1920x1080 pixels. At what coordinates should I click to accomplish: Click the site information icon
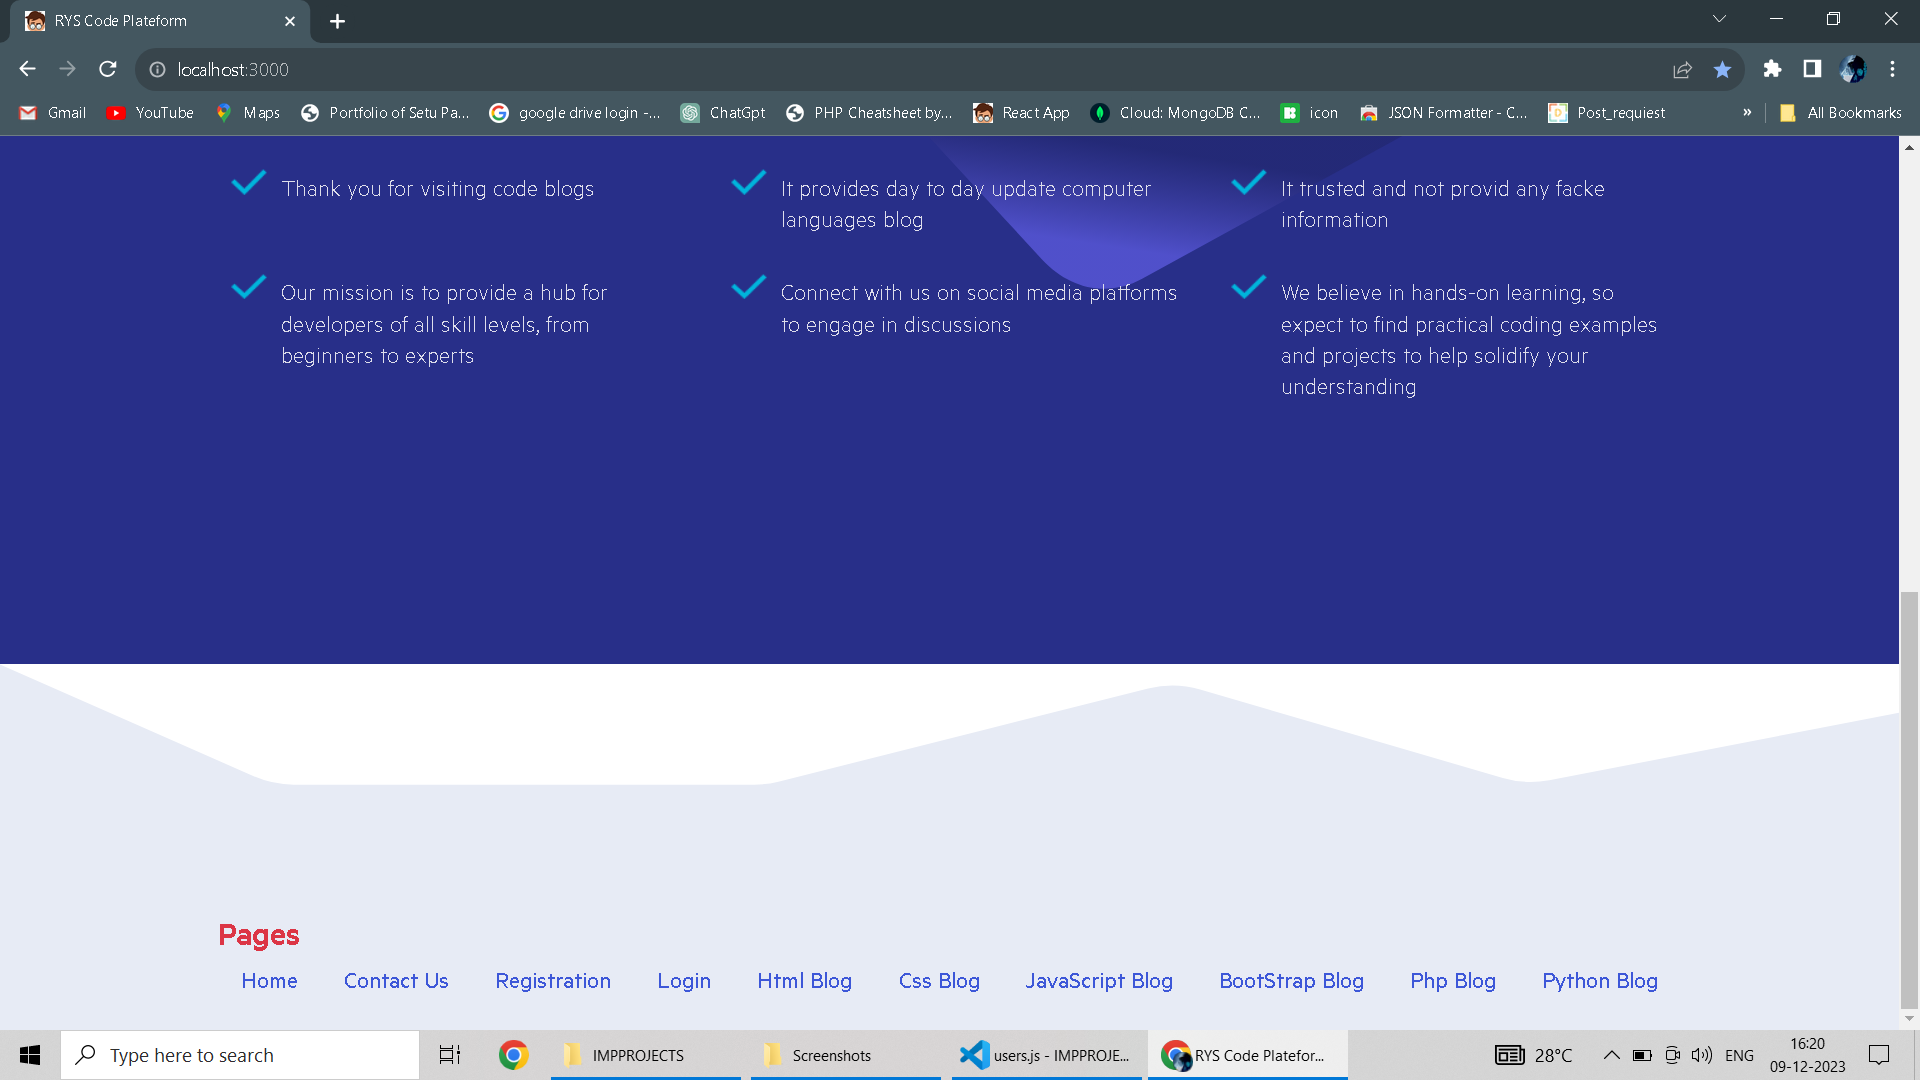pyautogui.click(x=157, y=69)
